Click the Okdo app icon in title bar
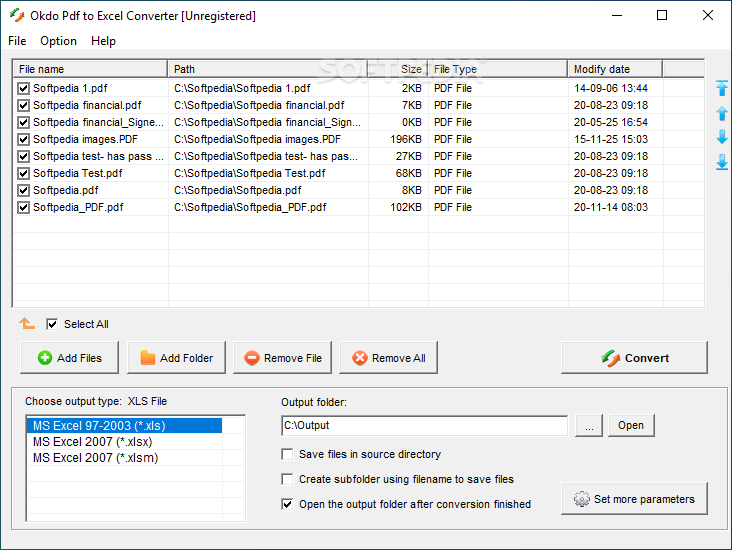732x550 pixels. coord(17,15)
